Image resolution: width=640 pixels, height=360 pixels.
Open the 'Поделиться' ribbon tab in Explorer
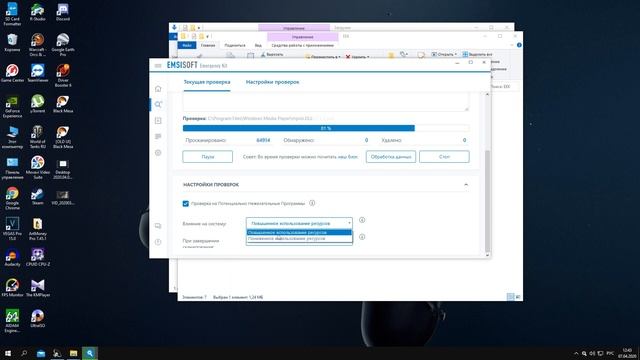[x=235, y=45]
